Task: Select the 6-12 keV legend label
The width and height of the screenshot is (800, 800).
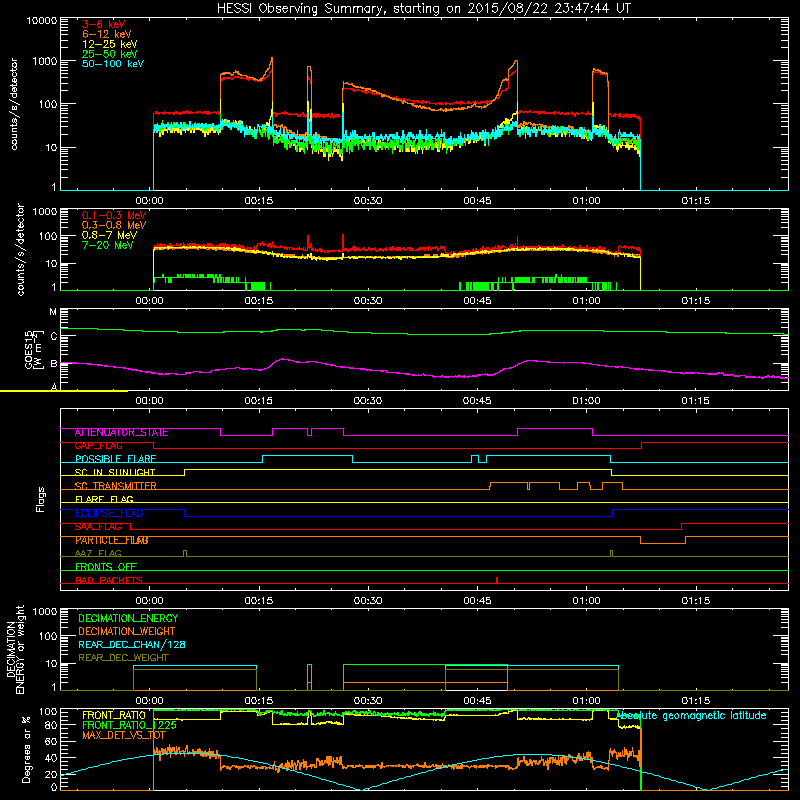Action: coord(107,34)
